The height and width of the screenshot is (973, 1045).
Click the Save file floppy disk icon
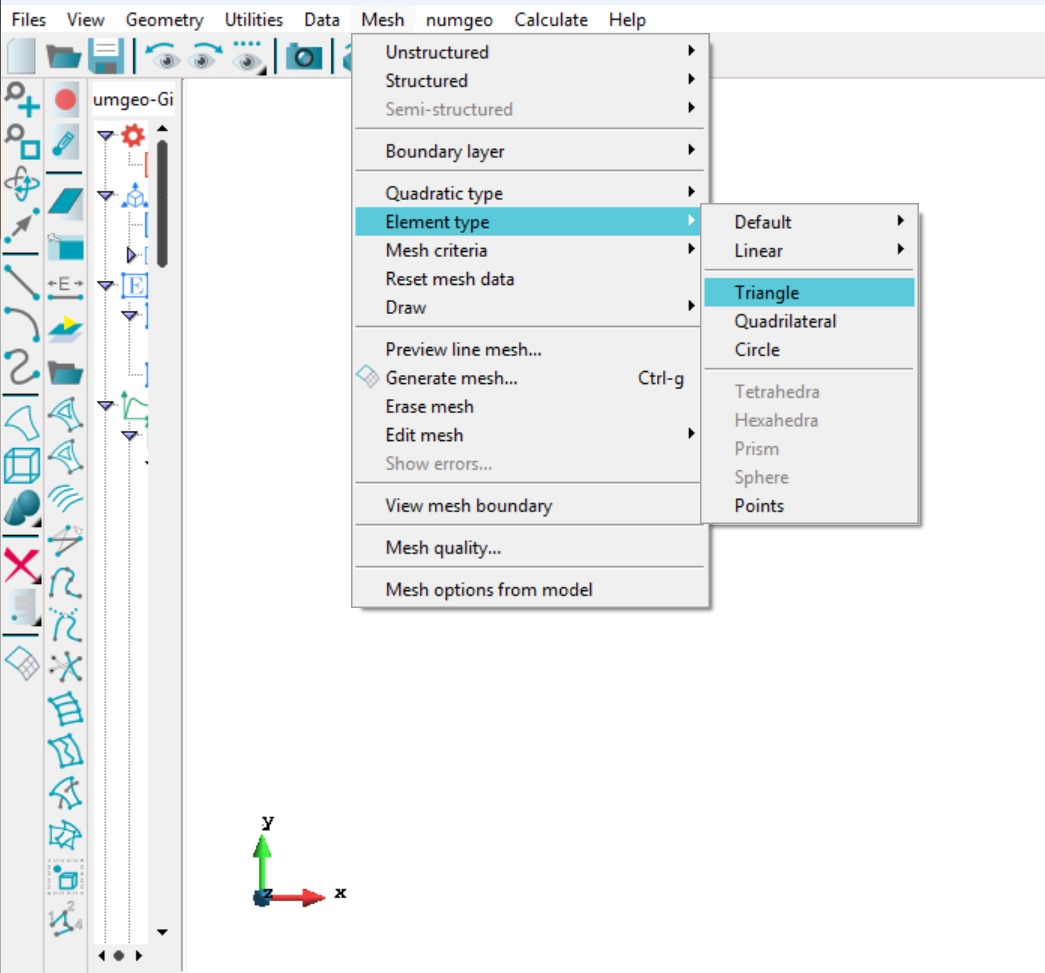[x=105, y=56]
